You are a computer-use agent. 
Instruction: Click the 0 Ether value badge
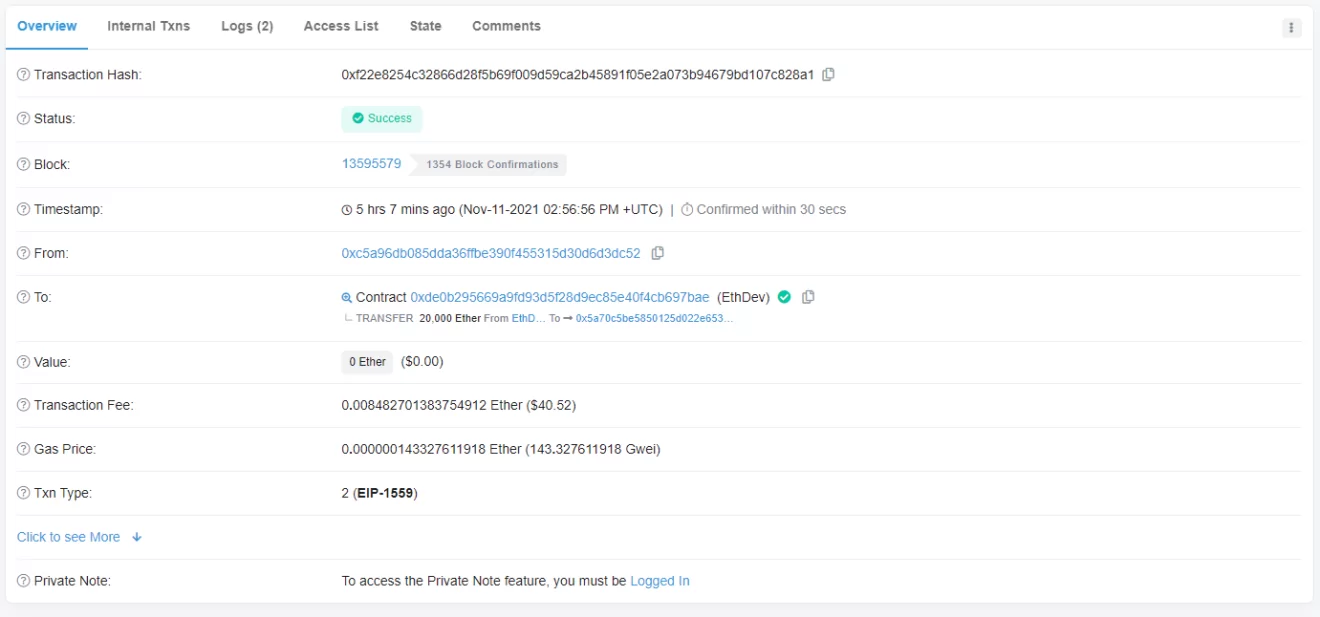367,362
